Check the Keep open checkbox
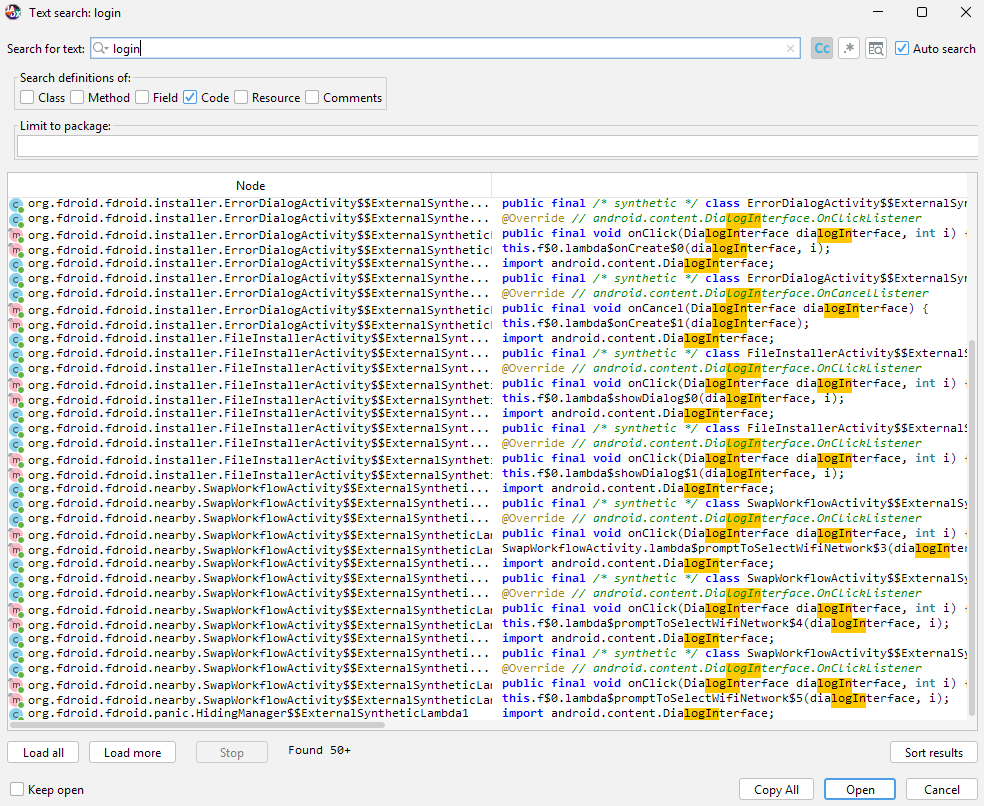This screenshot has width=984, height=806. pyautogui.click(x=17, y=789)
